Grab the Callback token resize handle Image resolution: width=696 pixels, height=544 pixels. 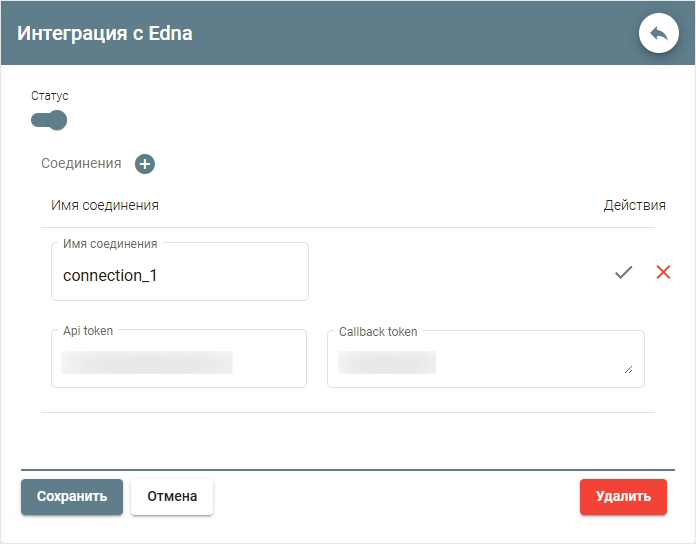click(x=629, y=369)
